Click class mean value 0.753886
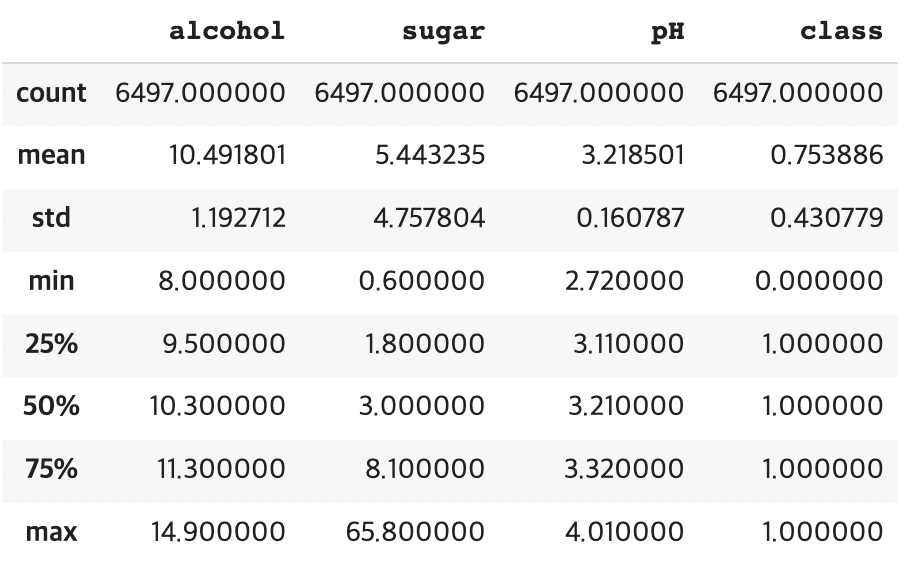This screenshot has height=564, width=904. 827,155
